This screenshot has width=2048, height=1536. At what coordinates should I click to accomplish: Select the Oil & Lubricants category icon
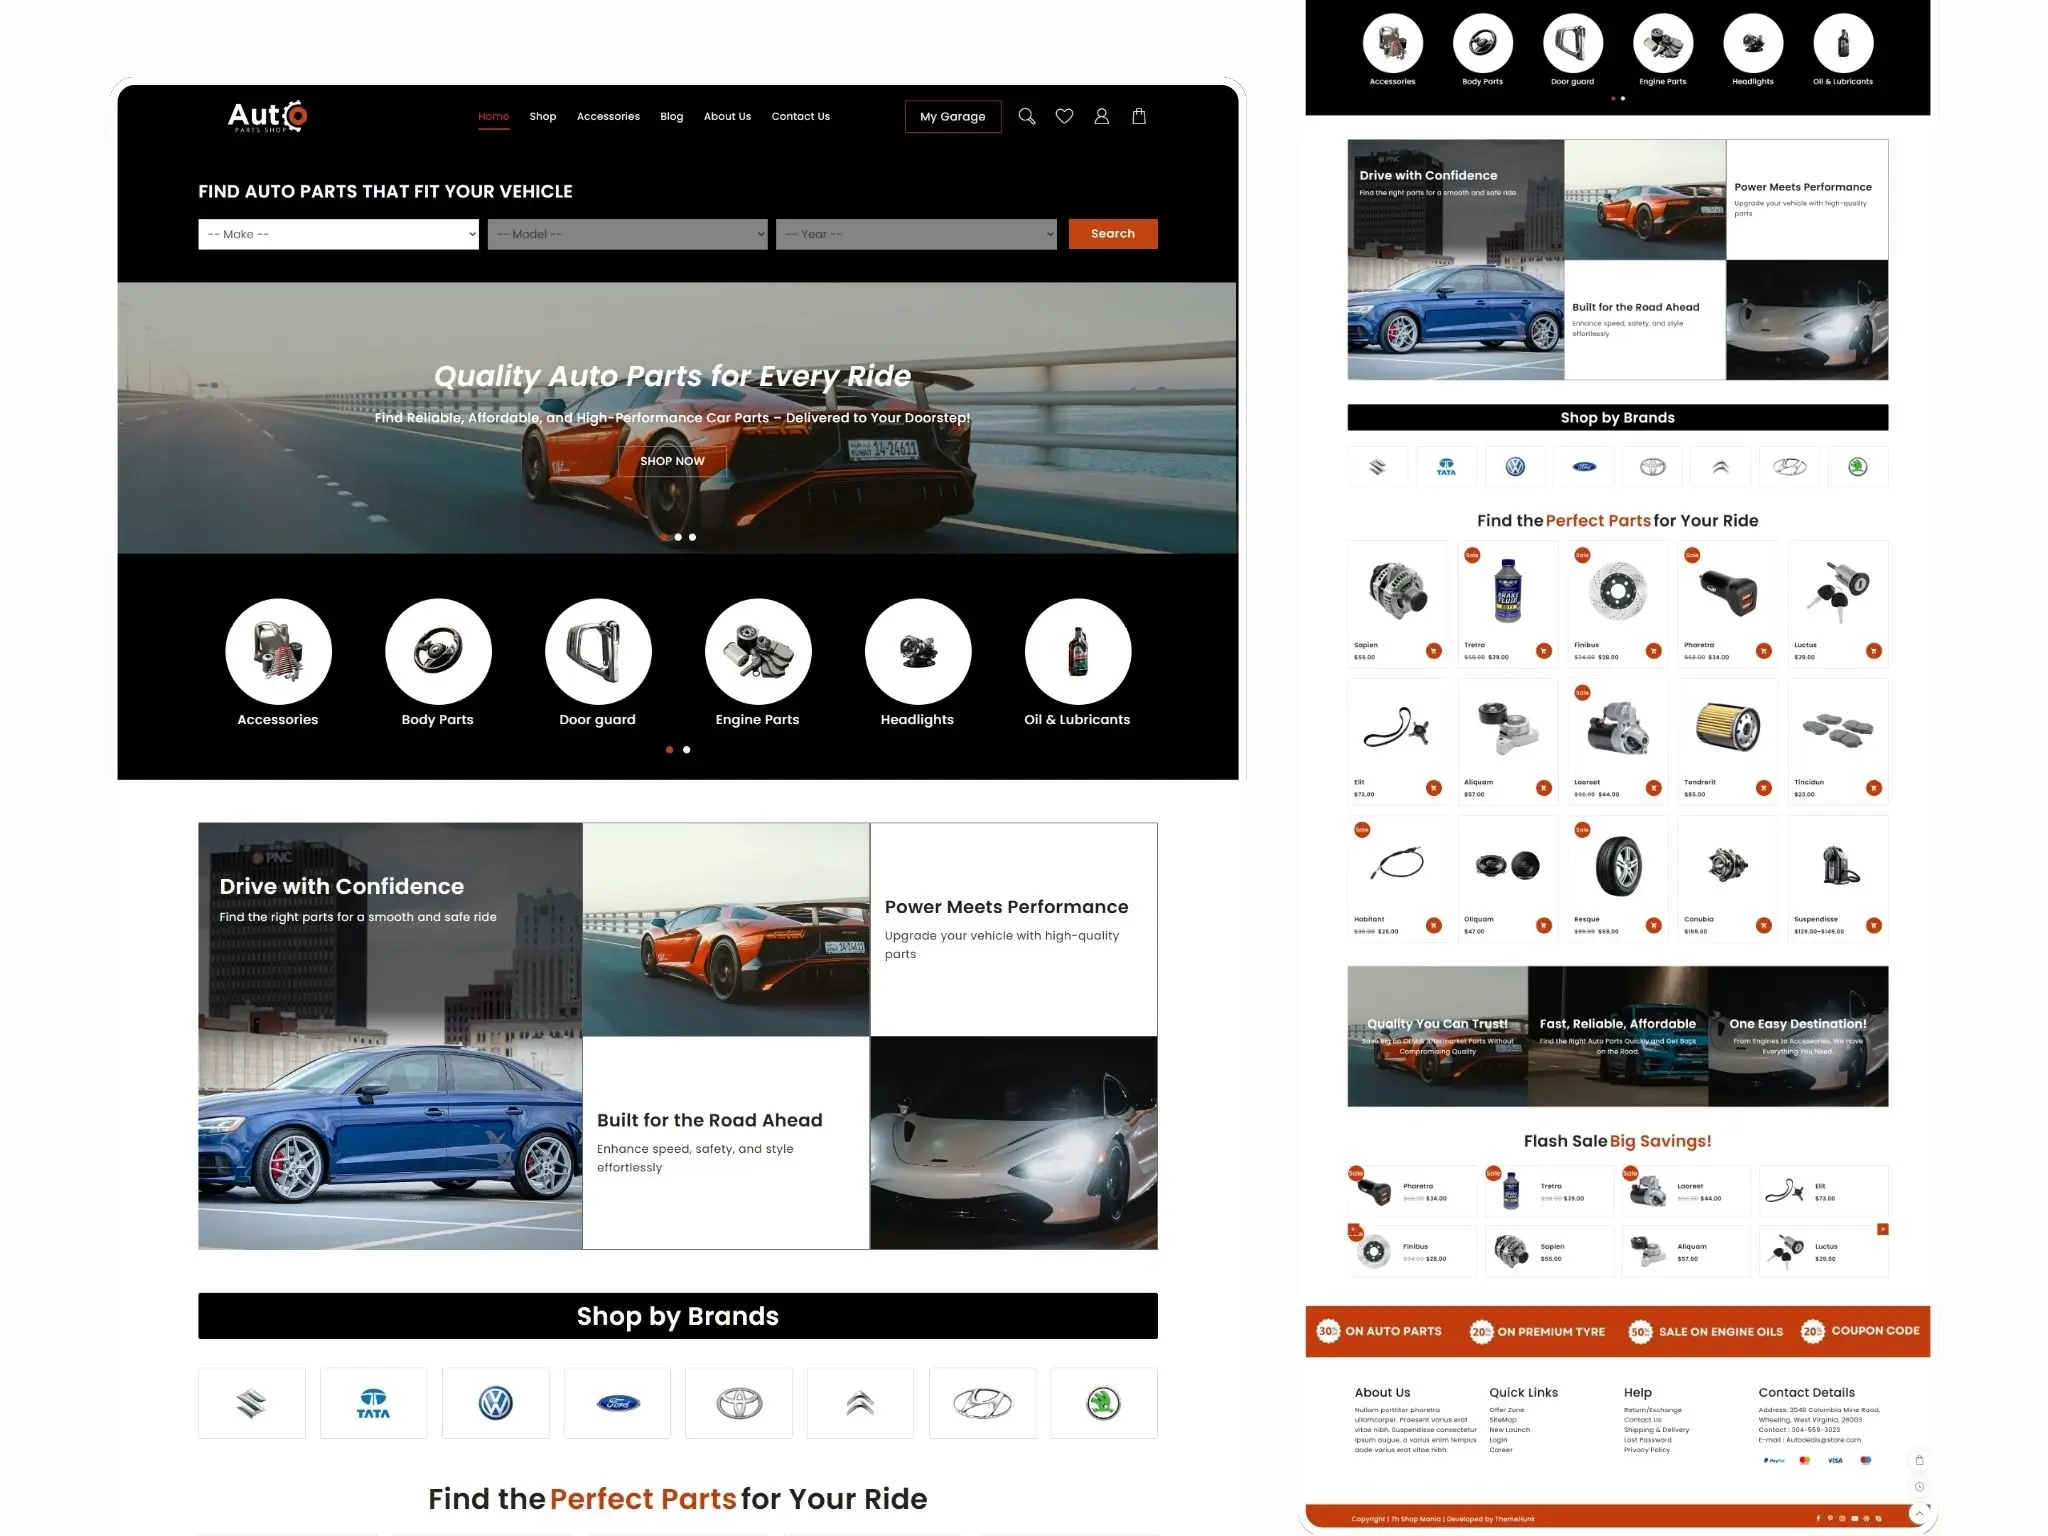tap(1077, 650)
